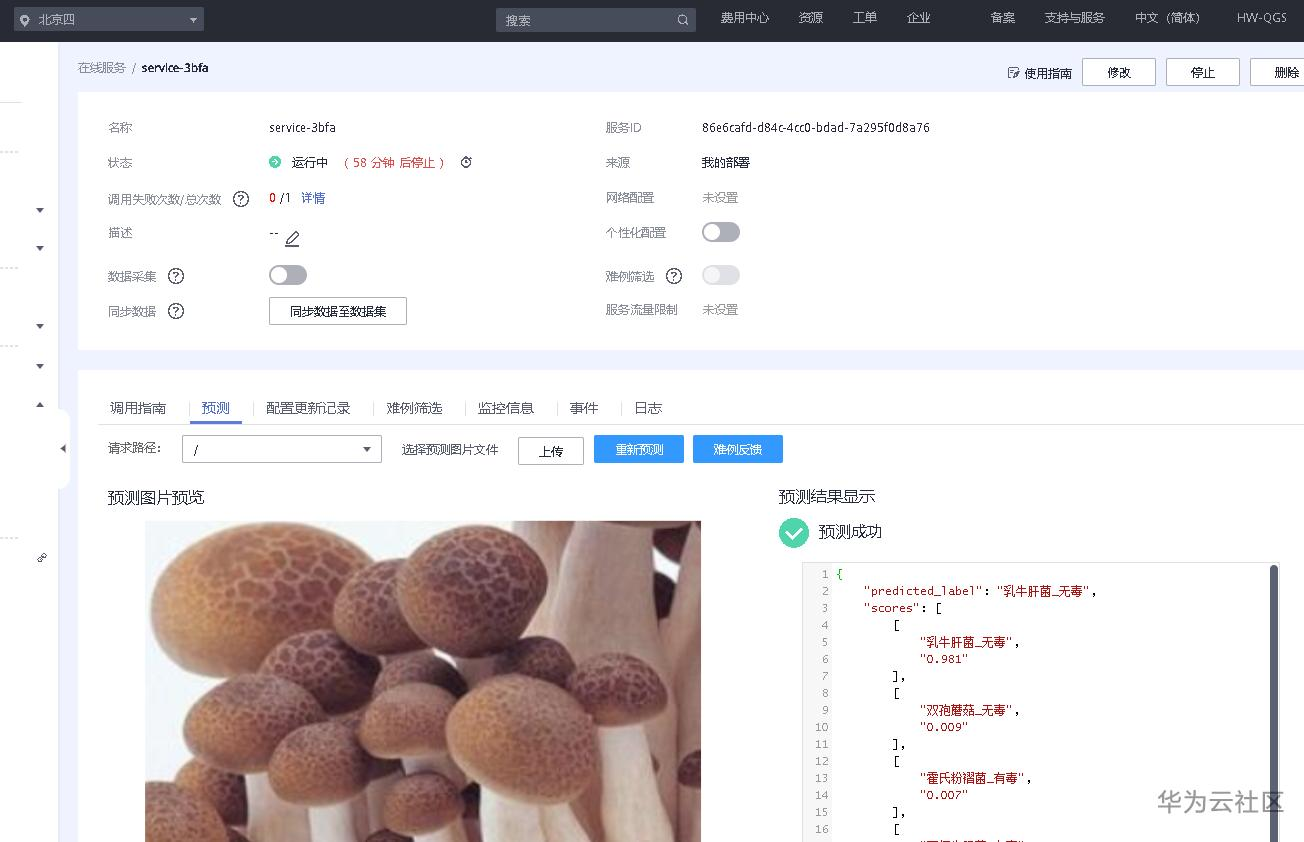Click 未设置 in the 网络配置 row
Image resolution: width=1304 pixels, height=842 pixels.
[x=720, y=198]
